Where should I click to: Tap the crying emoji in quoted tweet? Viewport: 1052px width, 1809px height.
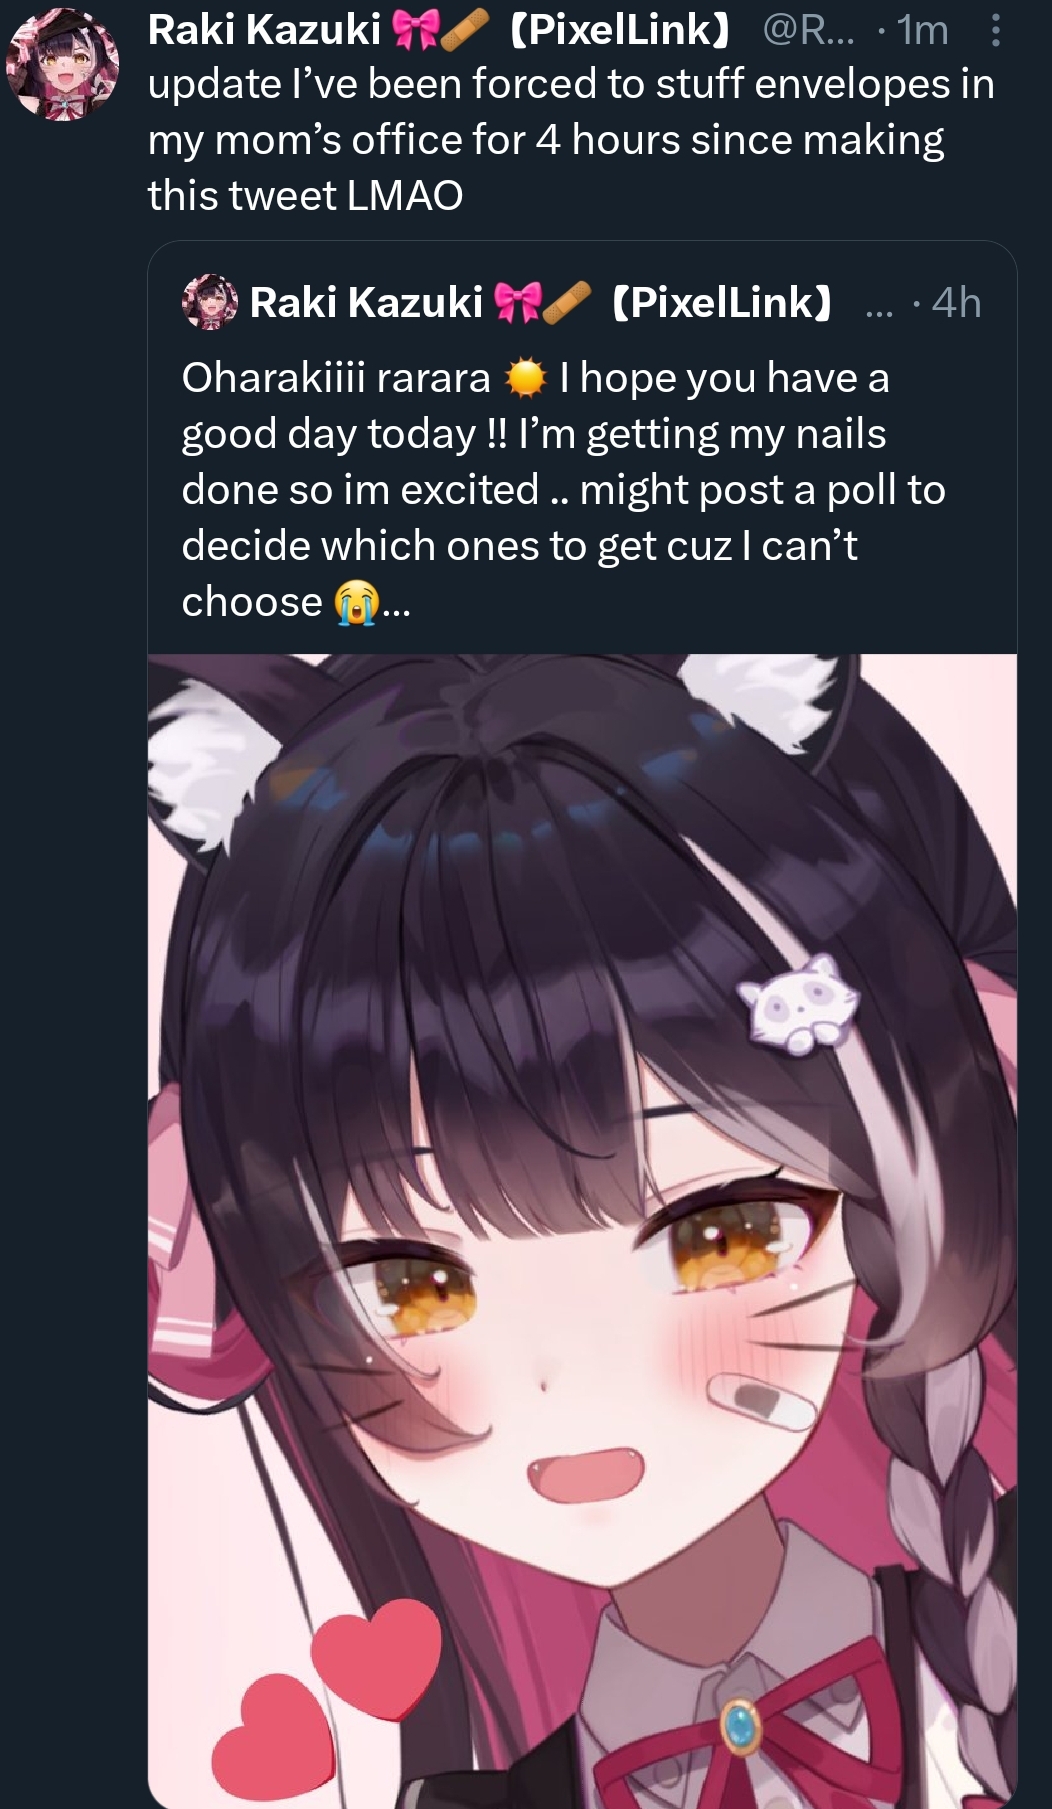point(355,603)
